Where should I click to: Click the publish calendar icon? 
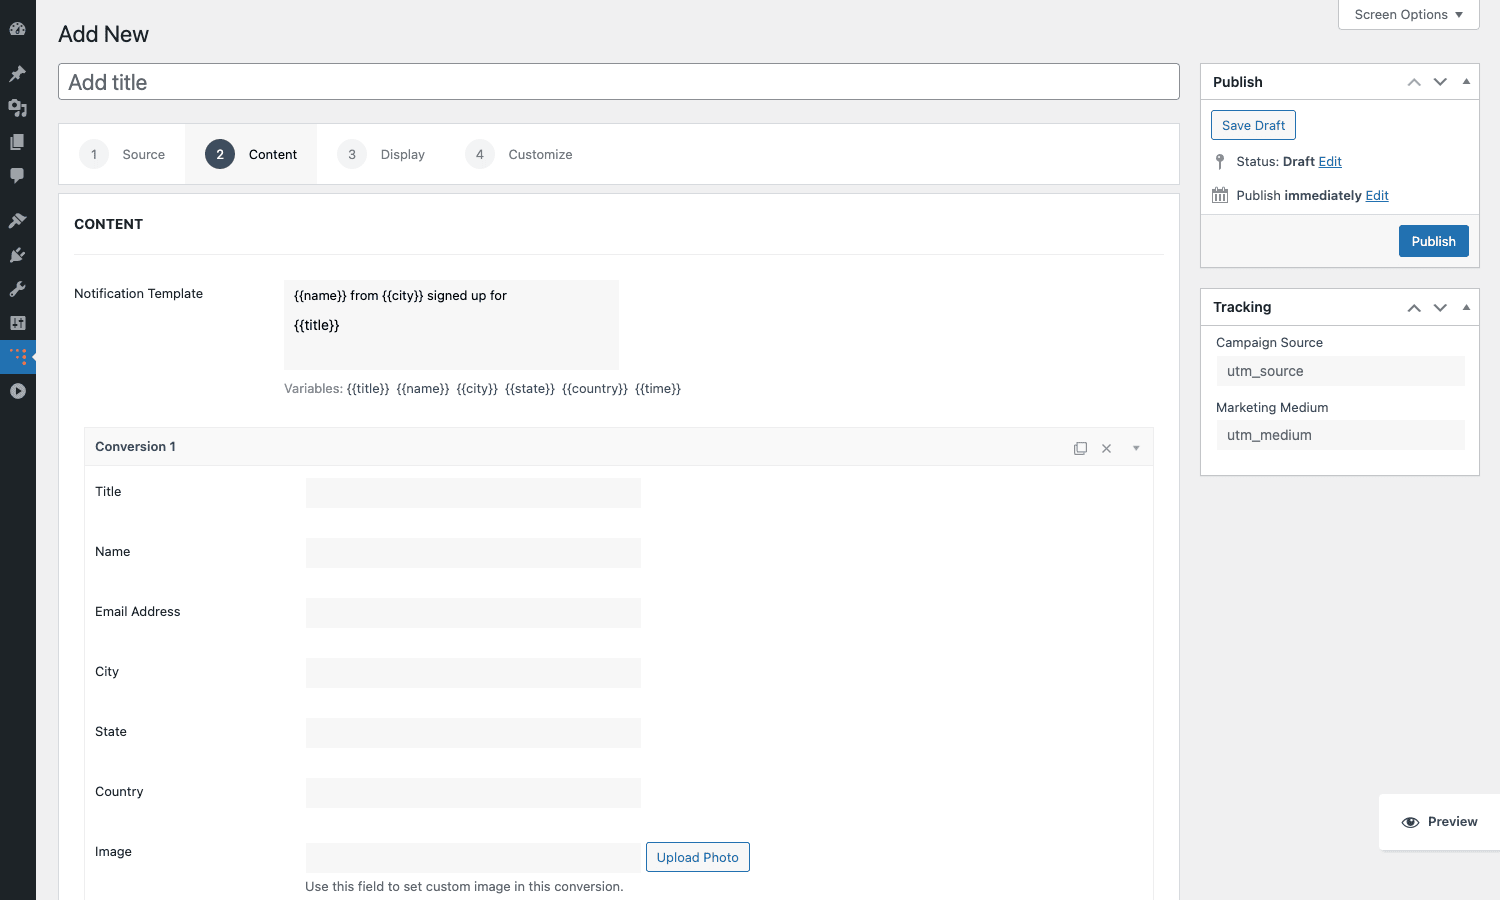(1220, 195)
